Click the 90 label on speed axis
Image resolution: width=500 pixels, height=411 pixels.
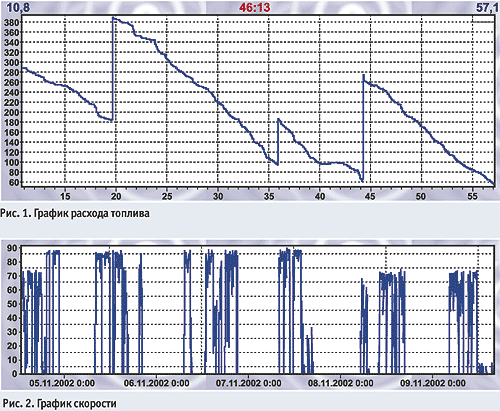12,248
